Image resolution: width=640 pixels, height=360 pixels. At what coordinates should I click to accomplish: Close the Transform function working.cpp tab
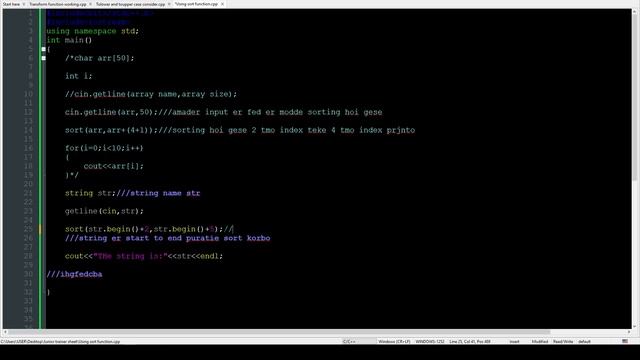(90, 4)
